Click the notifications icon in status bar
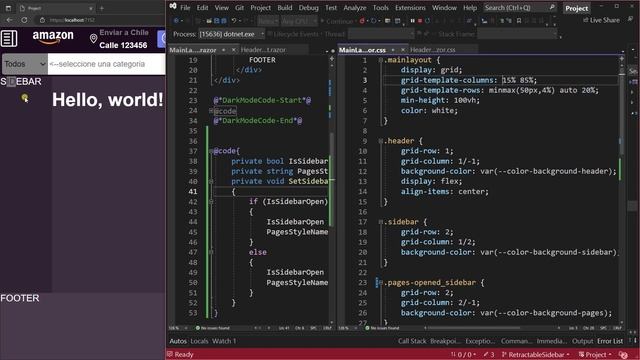Viewport: 640px width, 360px height. 623,355
